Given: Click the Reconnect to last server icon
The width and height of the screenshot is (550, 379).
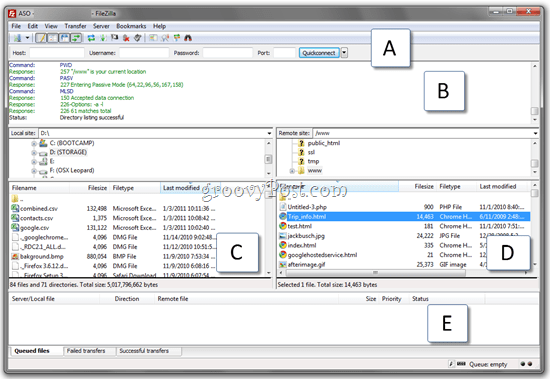Looking at the screenshot, I should pos(138,38).
